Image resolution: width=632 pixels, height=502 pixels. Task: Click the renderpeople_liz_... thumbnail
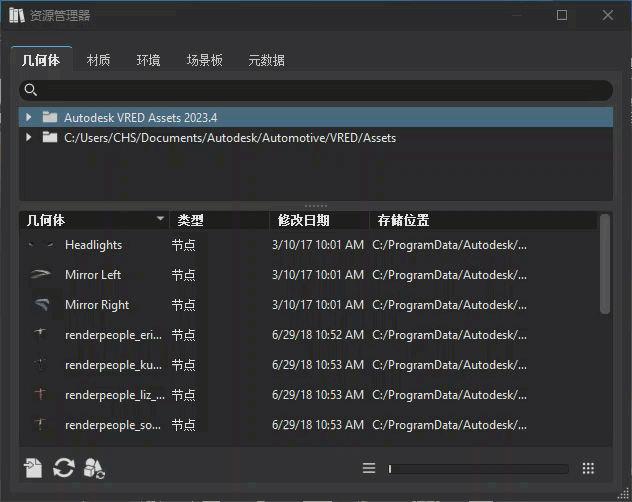(41, 394)
